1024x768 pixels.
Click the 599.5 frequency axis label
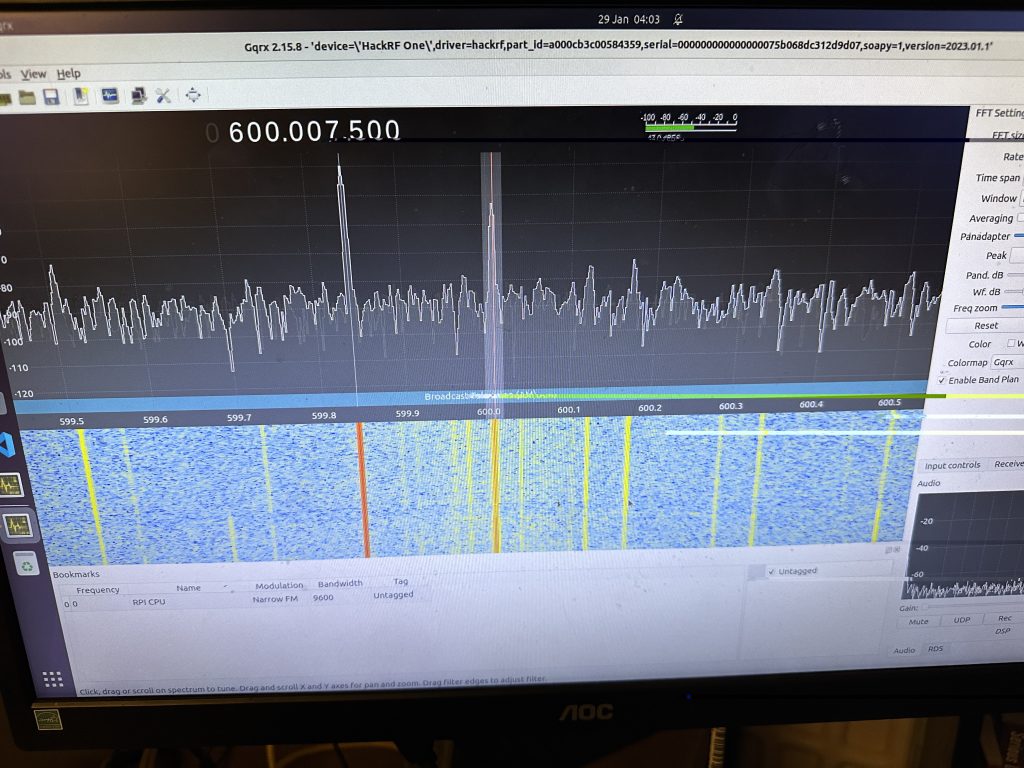72,421
